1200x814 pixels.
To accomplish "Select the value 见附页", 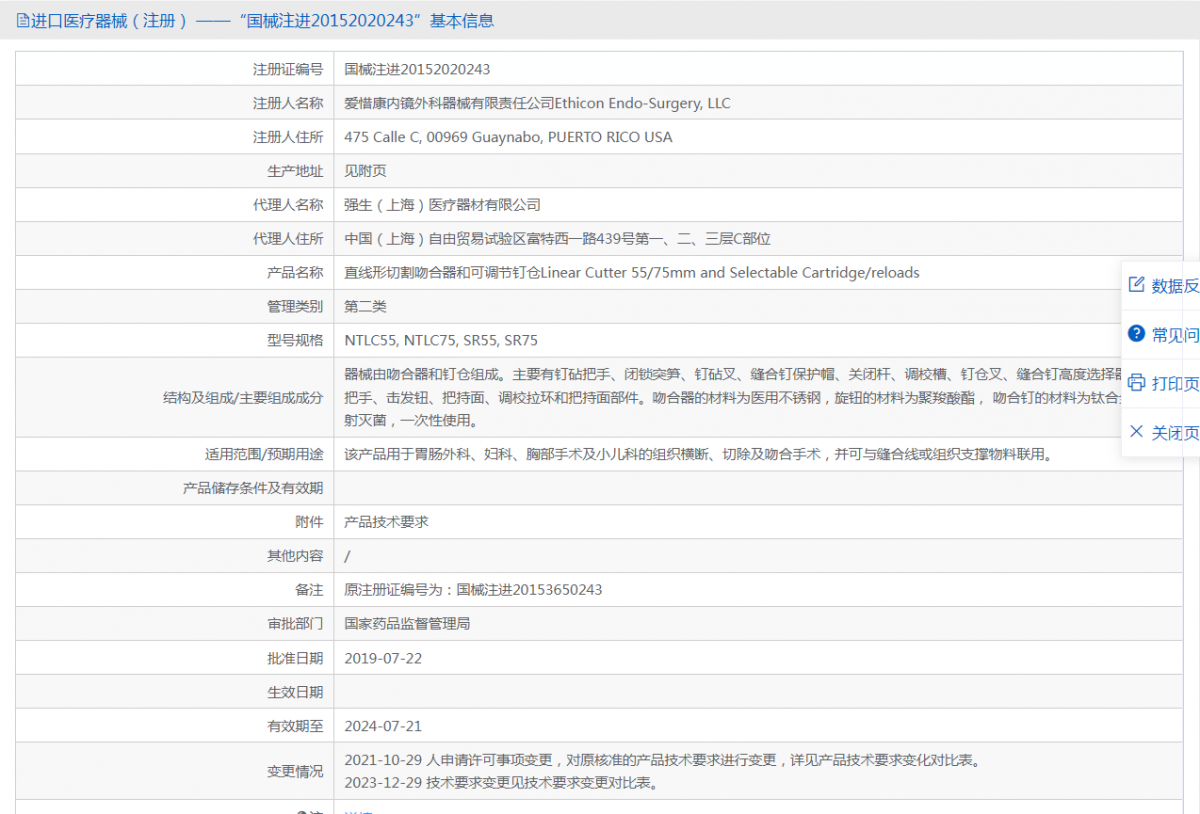I will point(365,171).
